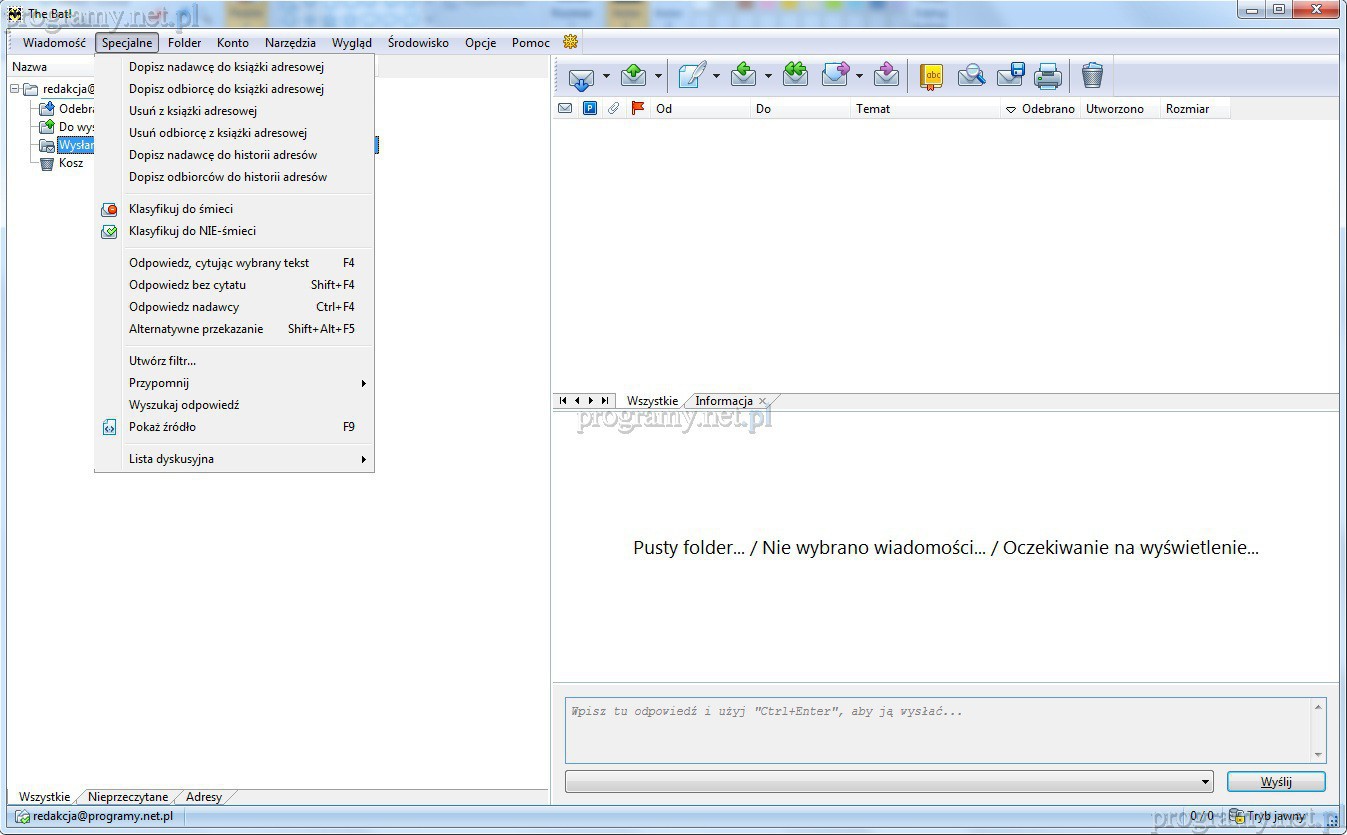
Task: Click the red flag column header
Action: tap(638, 109)
